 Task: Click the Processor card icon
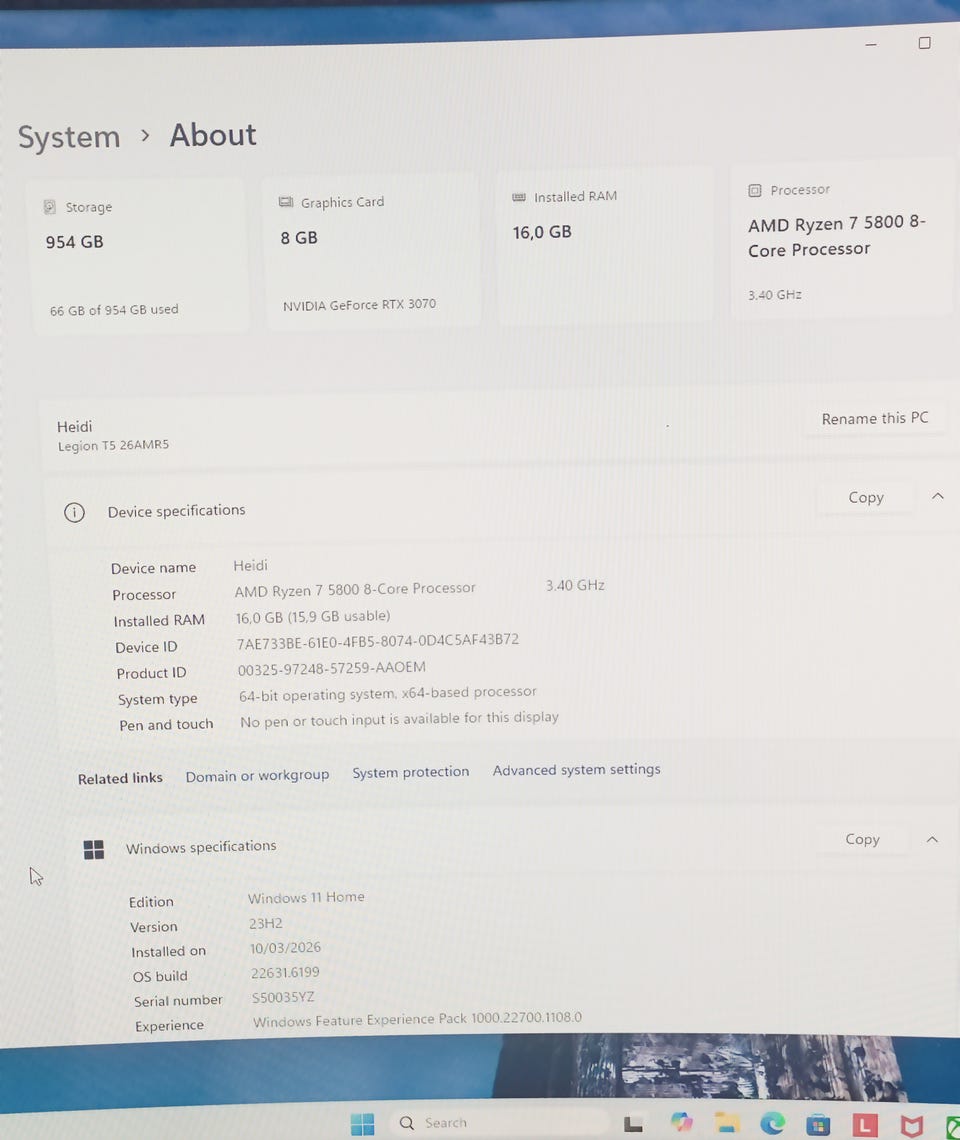755,190
